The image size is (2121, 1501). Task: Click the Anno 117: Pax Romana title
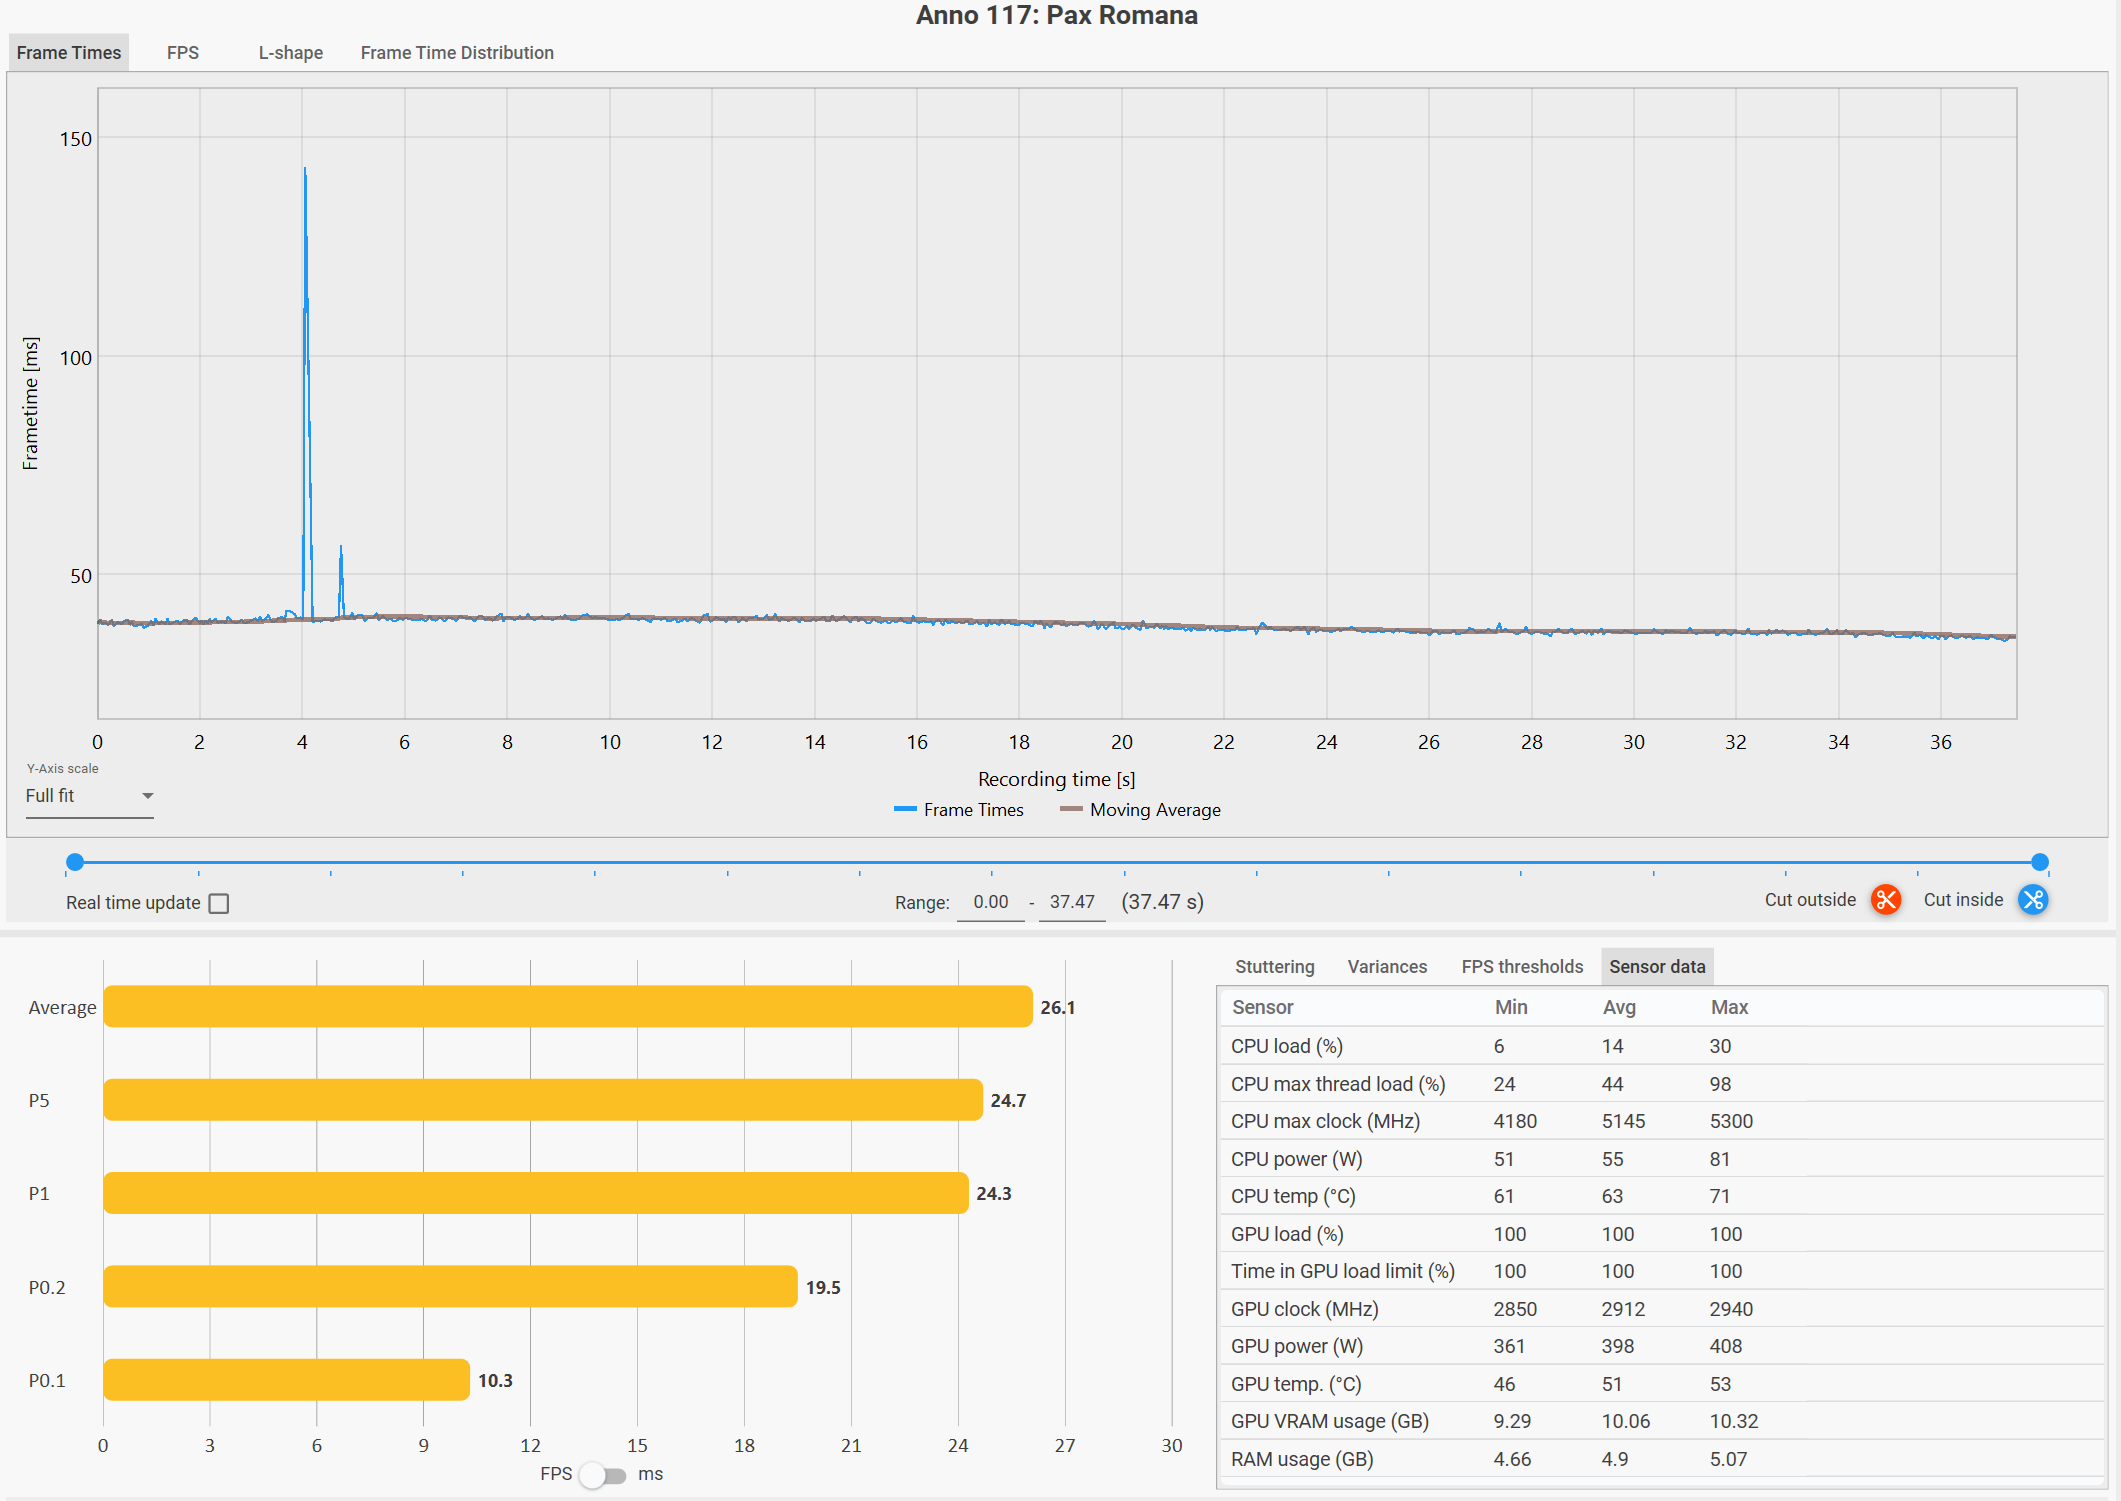[x=1057, y=15]
